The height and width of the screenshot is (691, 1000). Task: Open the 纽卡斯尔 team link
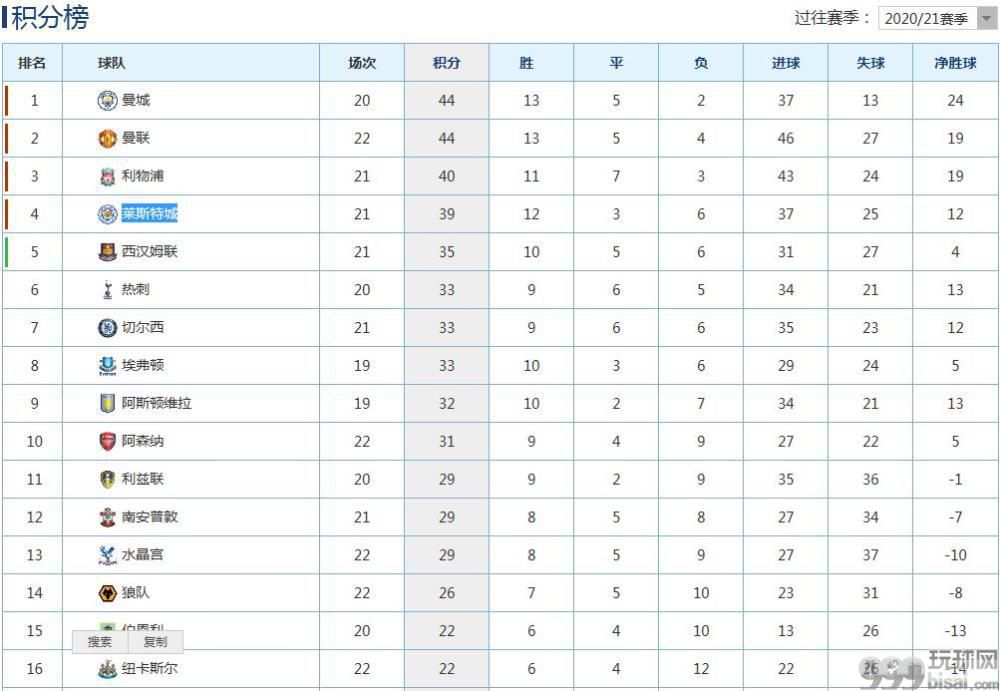pyautogui.click(x=150, y=668)
